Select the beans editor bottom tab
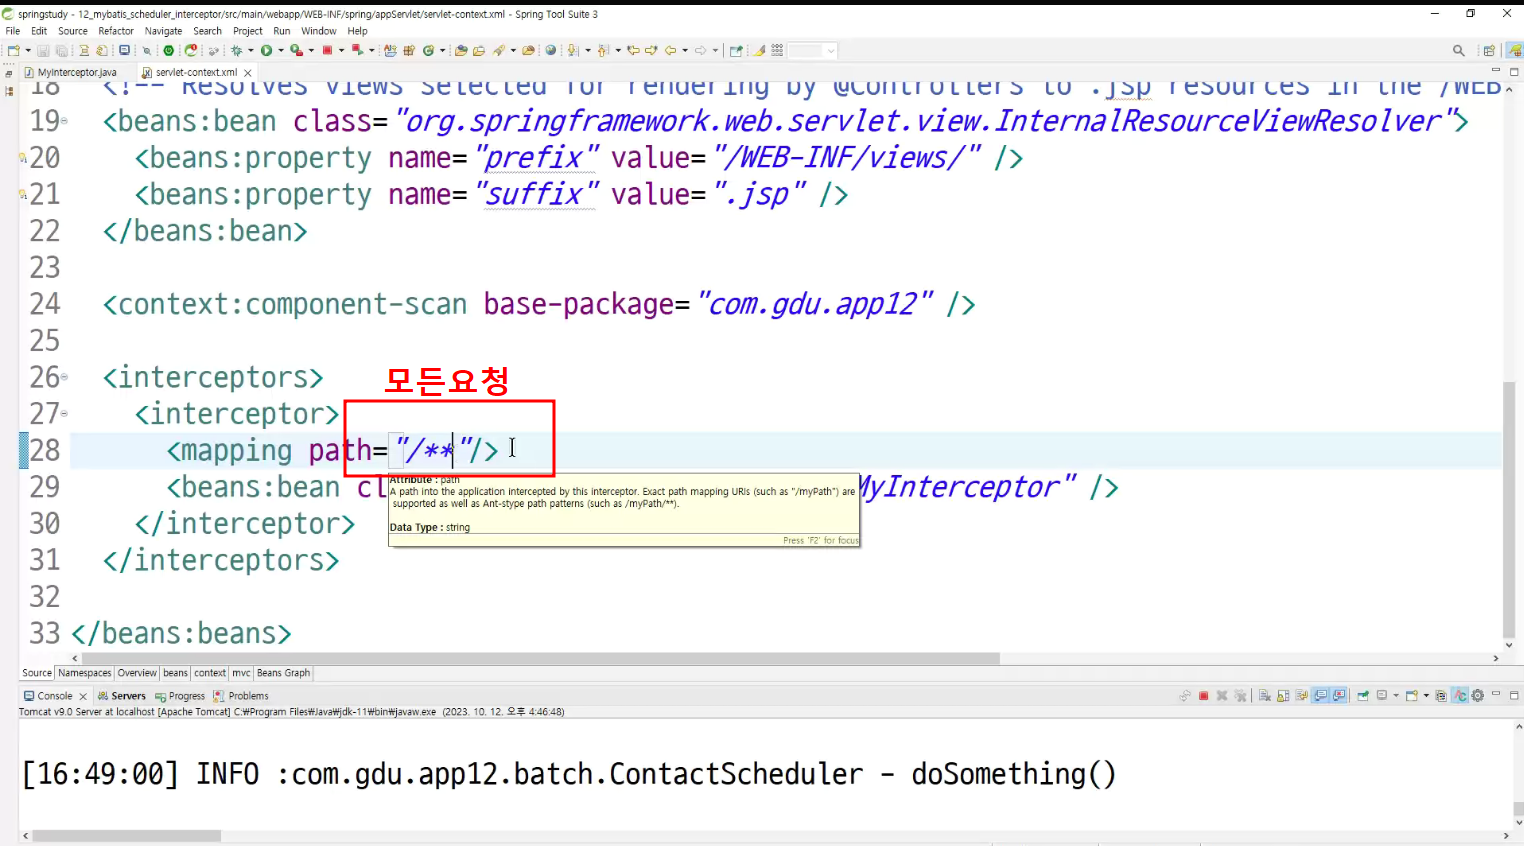The image size is (1524, 846). [x=175, y=673]
